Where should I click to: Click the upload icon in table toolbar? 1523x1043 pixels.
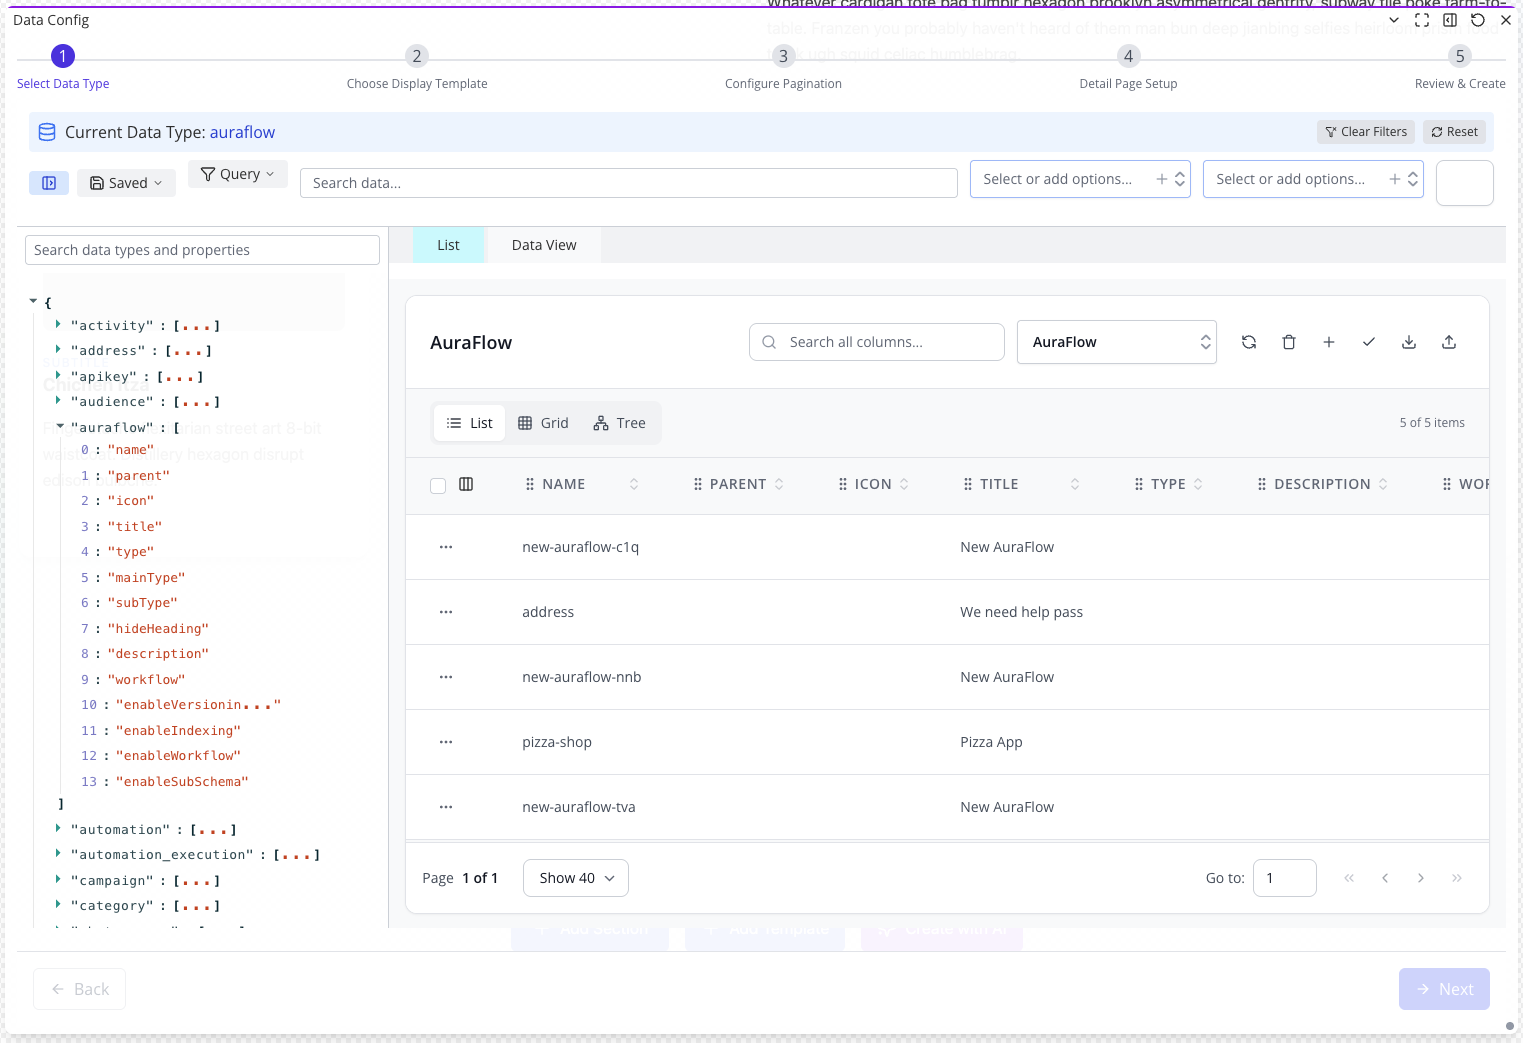(1449, 342)
